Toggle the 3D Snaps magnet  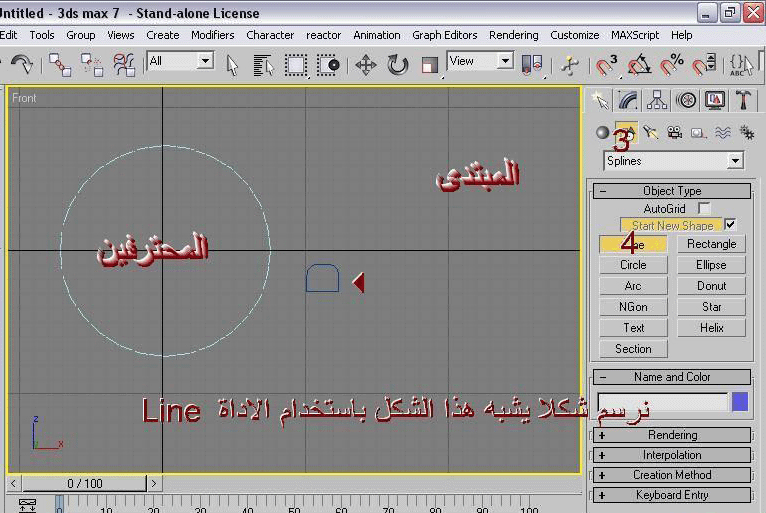point(606,65)
